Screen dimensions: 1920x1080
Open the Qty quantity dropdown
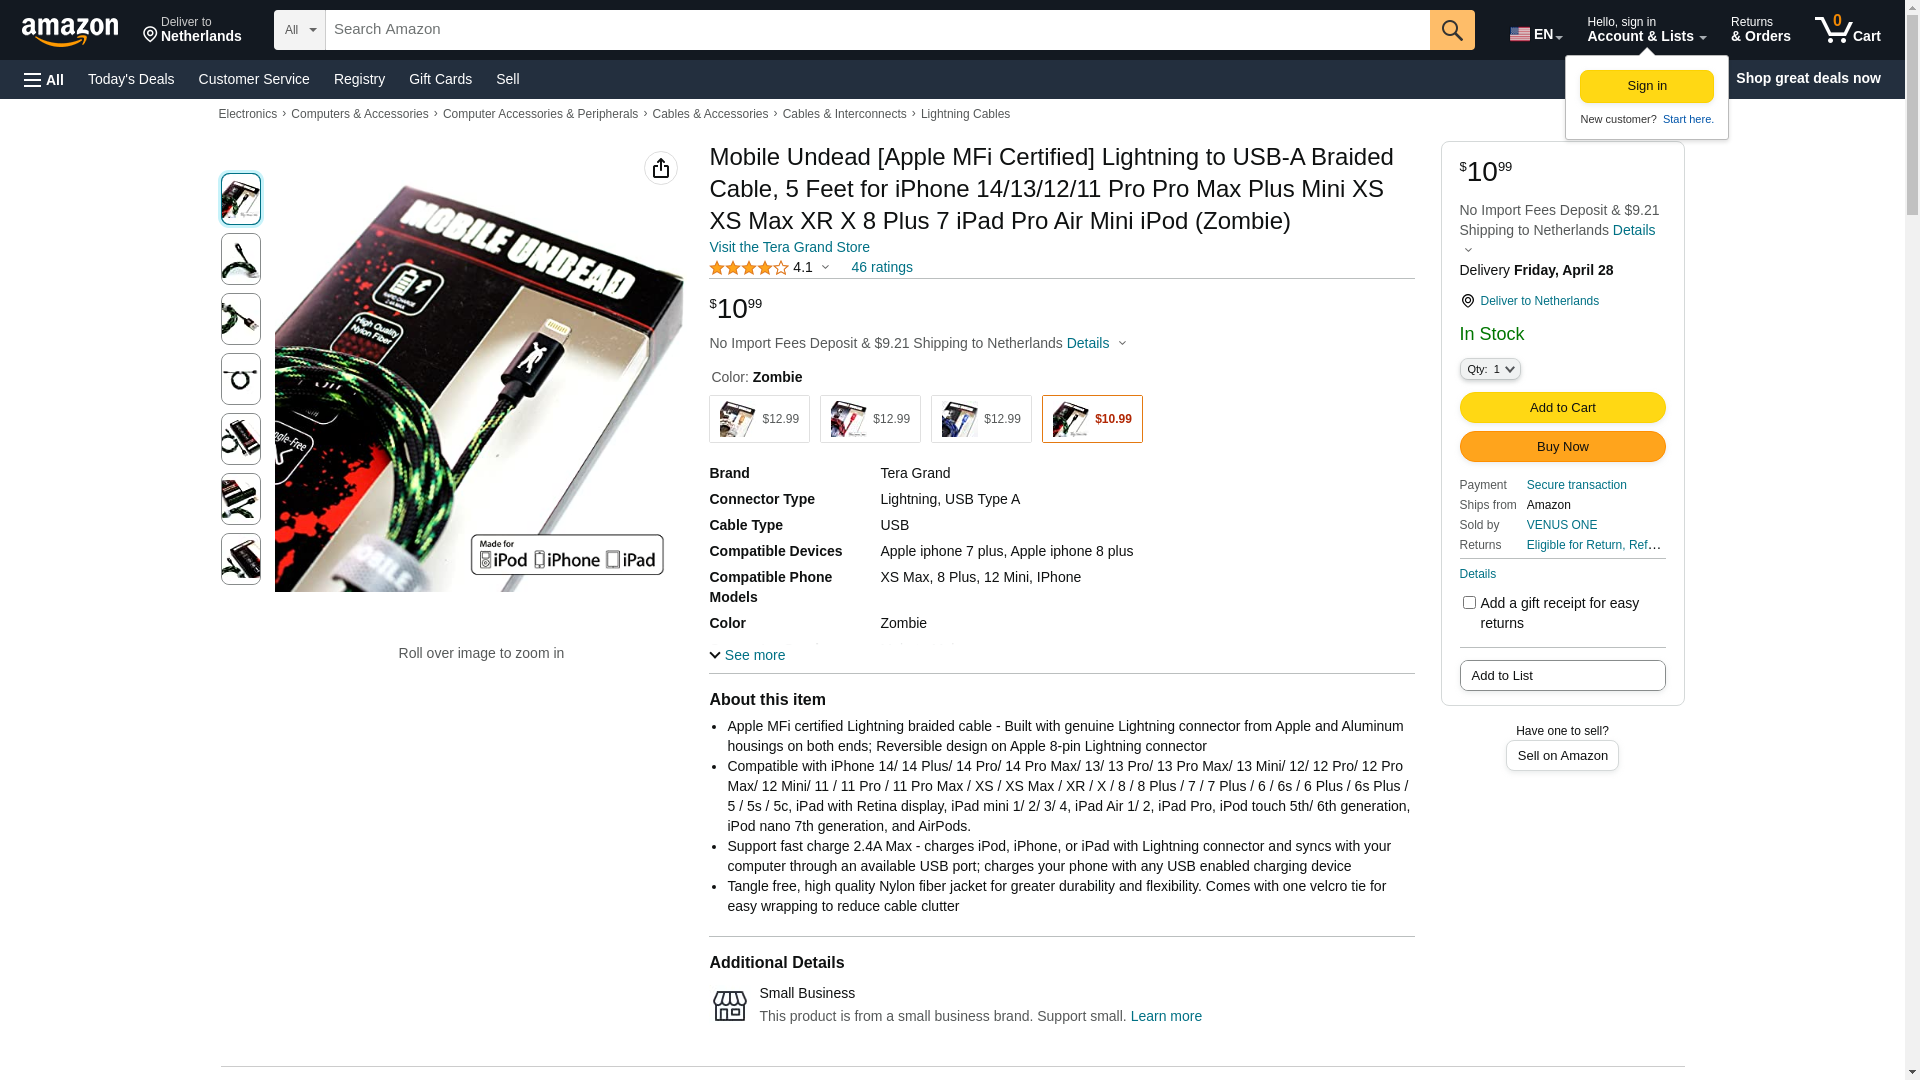click(1490, 369)
